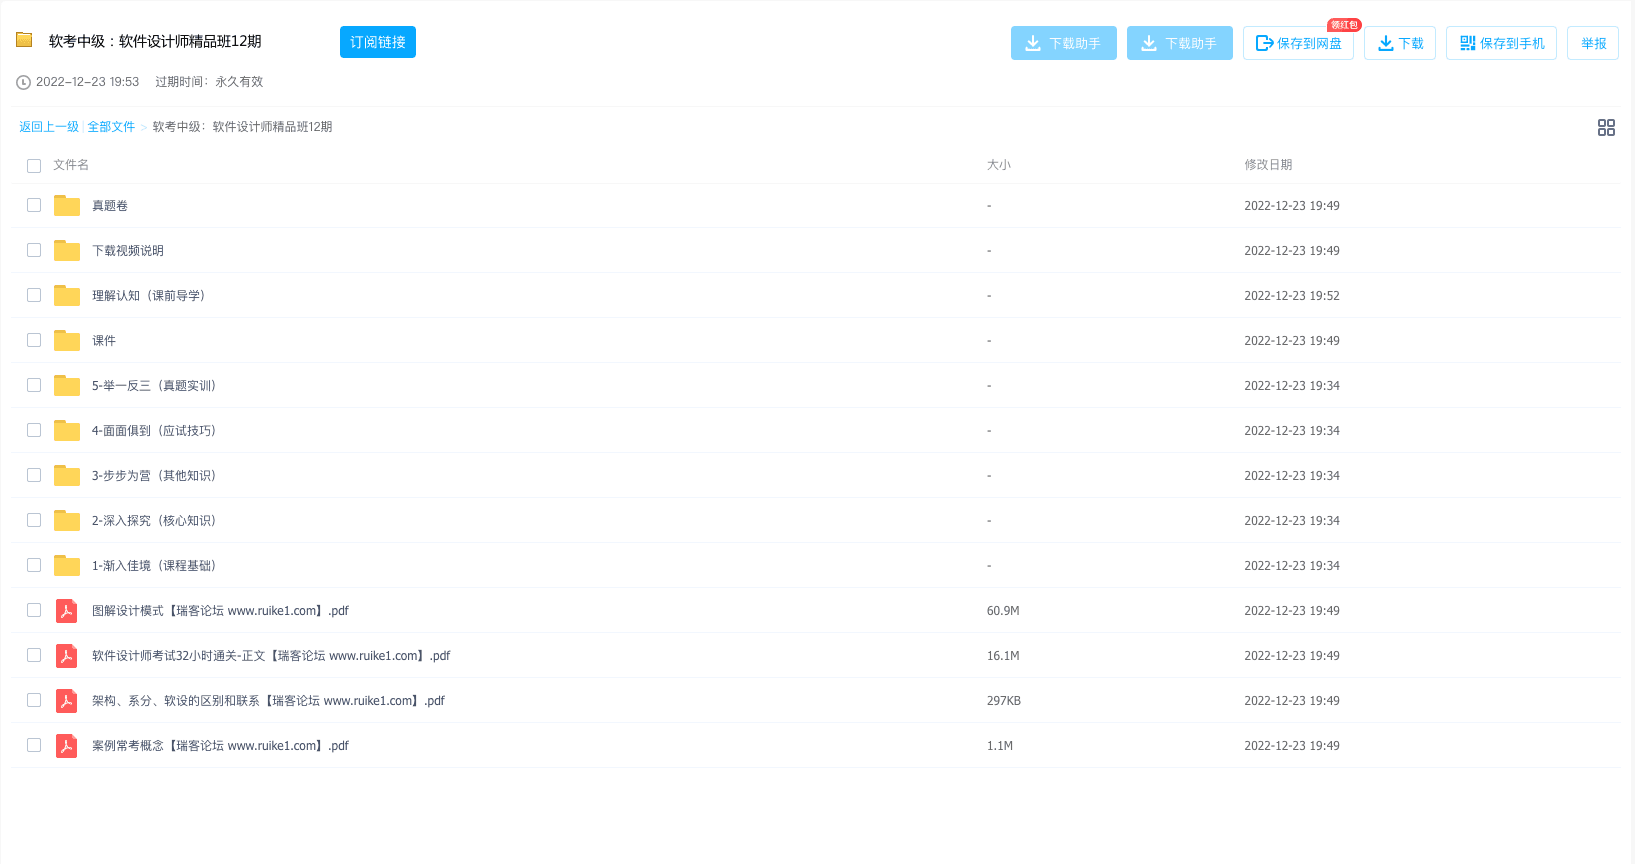Click folder icon for 3-步步为营

tap(67, 475)
